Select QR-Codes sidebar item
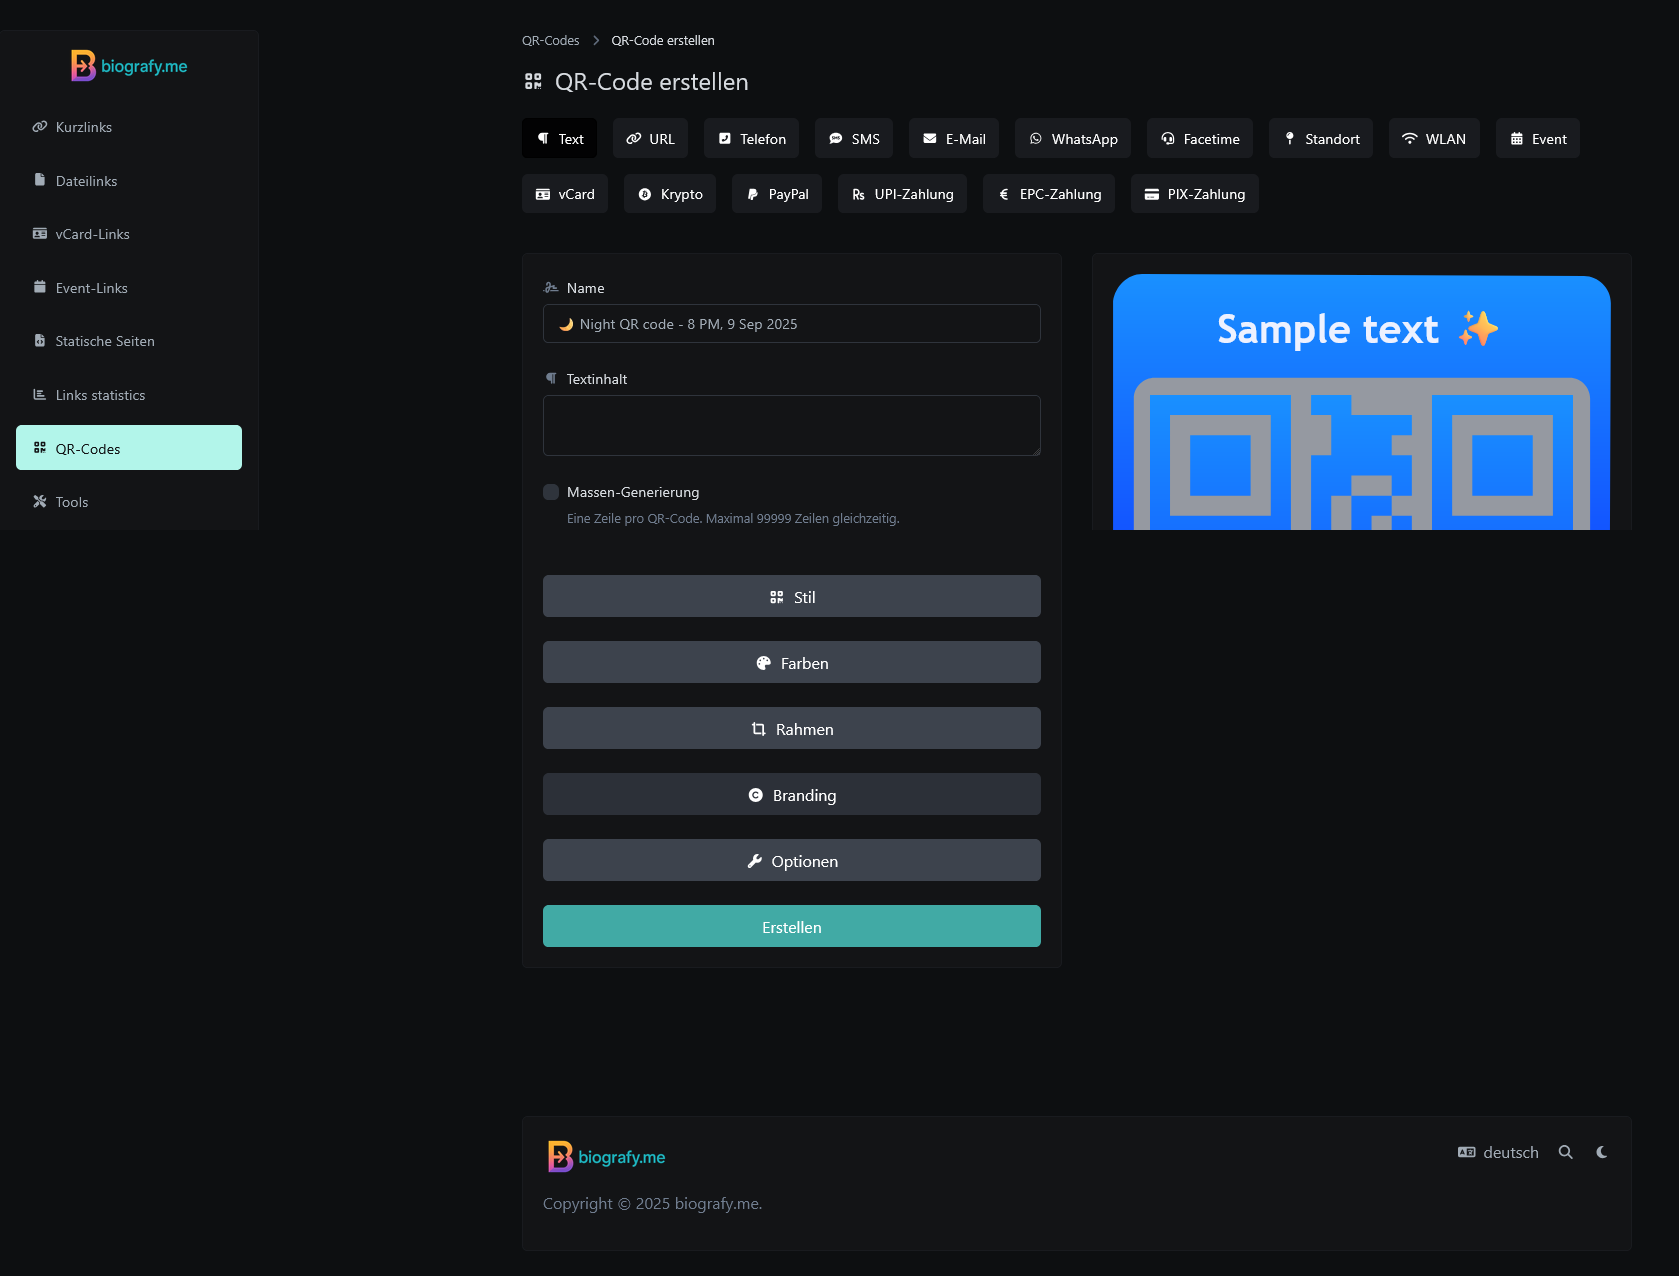Image resolution: width=1679 pixels, height=1276 pixels. tap(129, 448)
